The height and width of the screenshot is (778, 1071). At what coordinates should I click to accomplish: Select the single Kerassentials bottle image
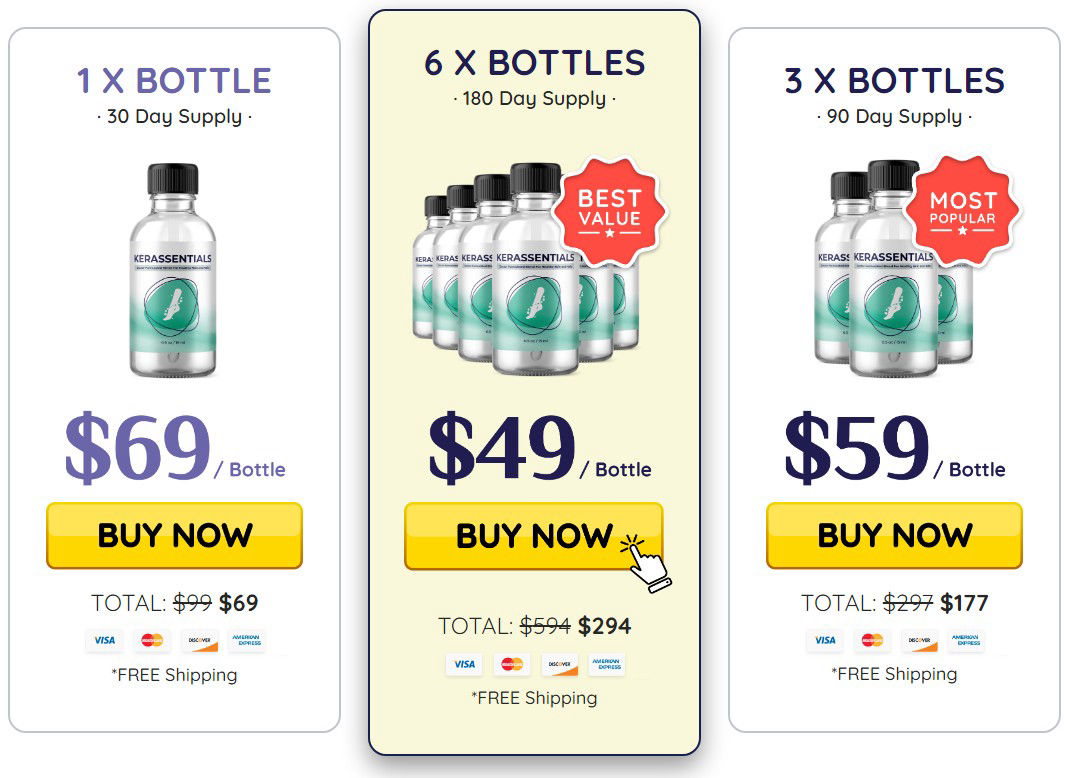click(x=173, y=270)
